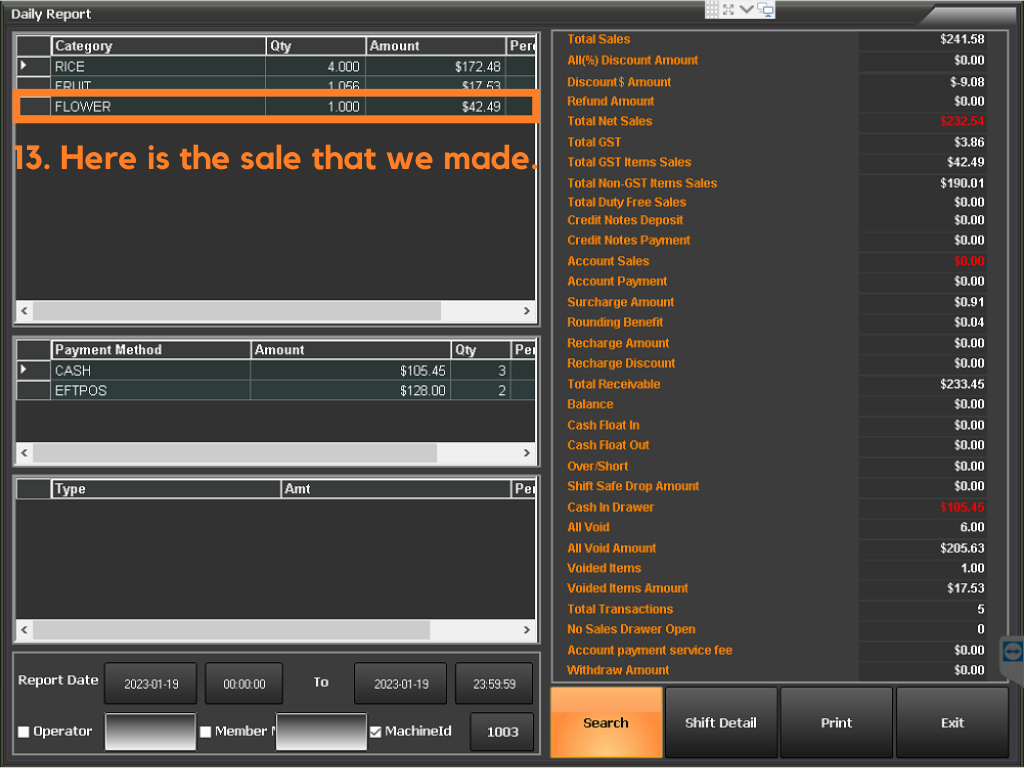This screenshot has height=768, width=1024.
Task: Click the grid grip icon in top toolbar
Action: (x=712, y=9)
